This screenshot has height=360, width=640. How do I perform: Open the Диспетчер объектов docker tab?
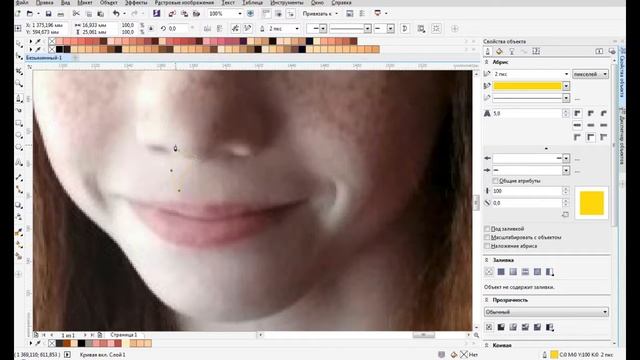[x=622, y=137]
